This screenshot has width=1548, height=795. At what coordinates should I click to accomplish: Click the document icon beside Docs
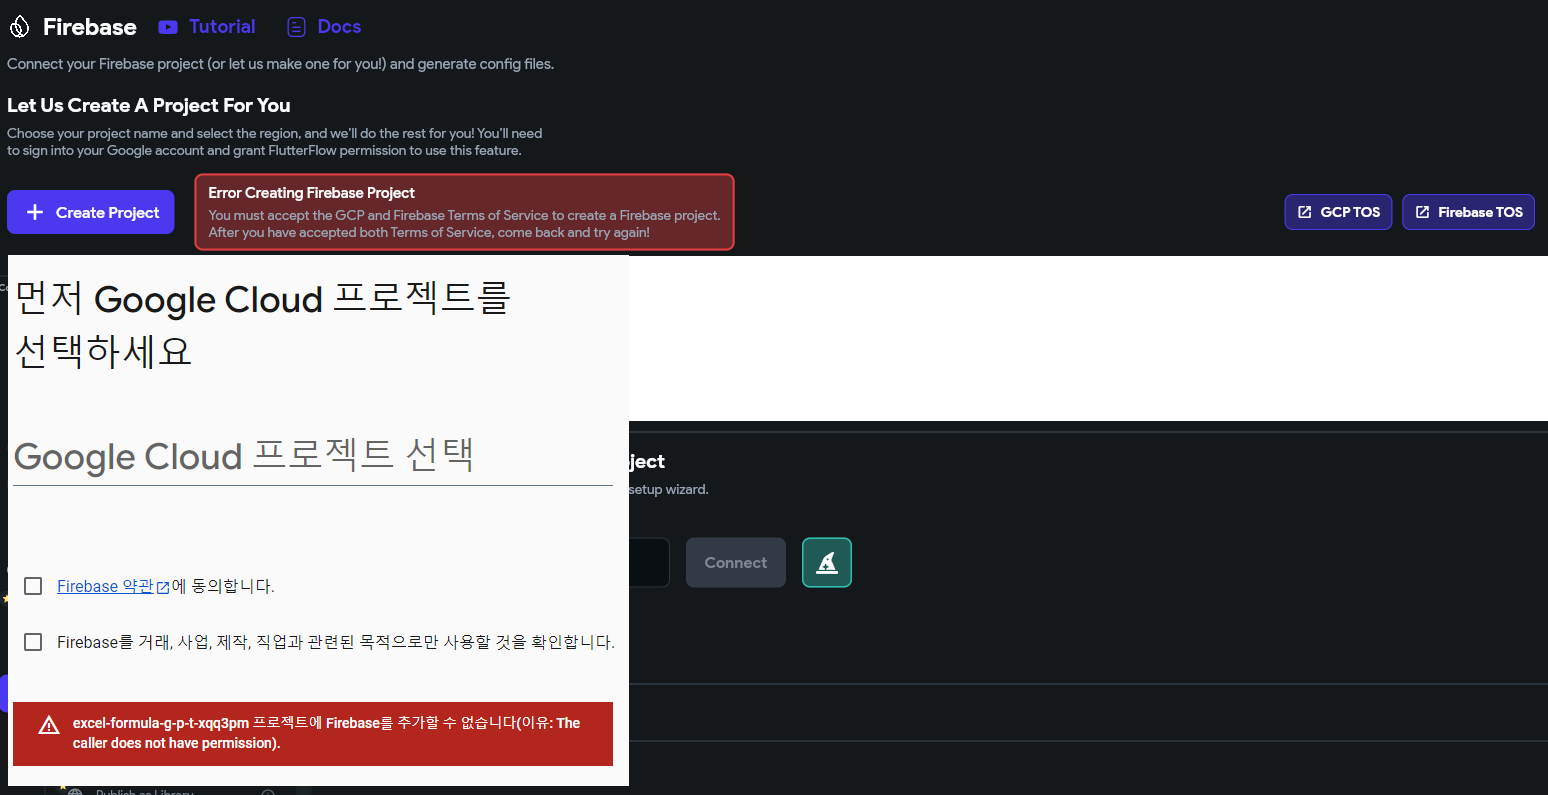coord(296,27)
